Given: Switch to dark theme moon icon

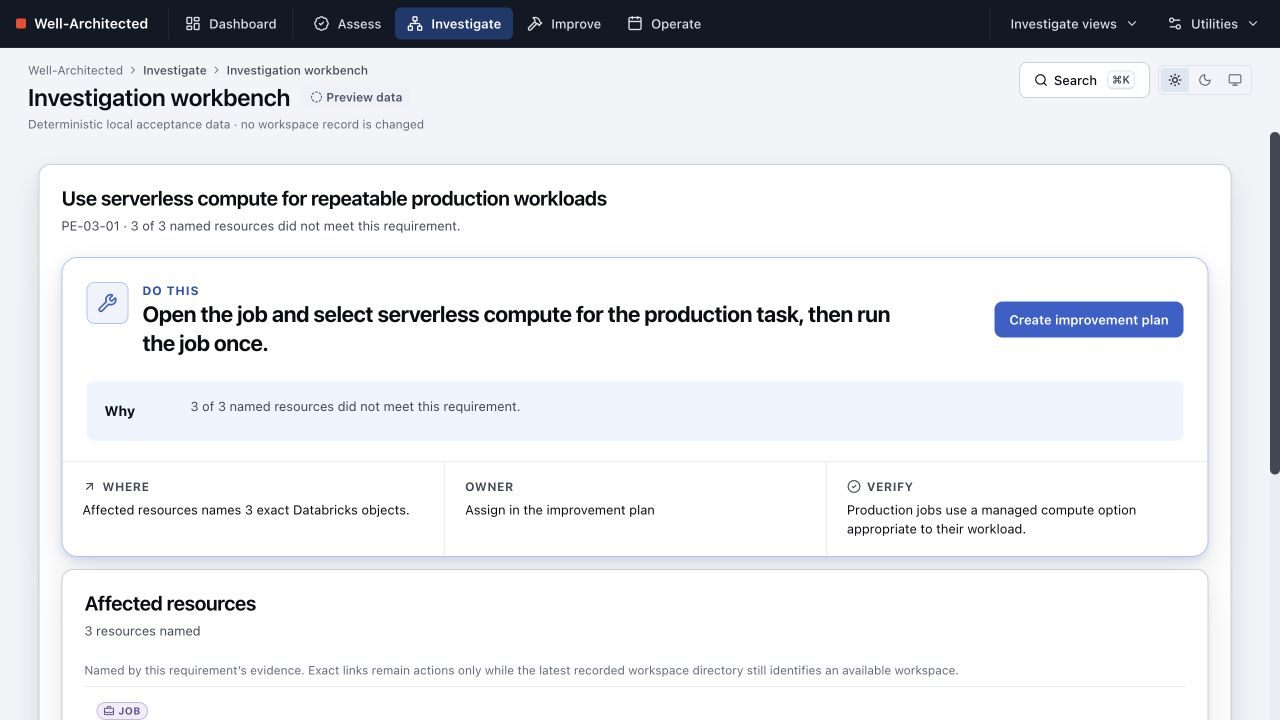Looking at the screenshot, I should 1205,80.
